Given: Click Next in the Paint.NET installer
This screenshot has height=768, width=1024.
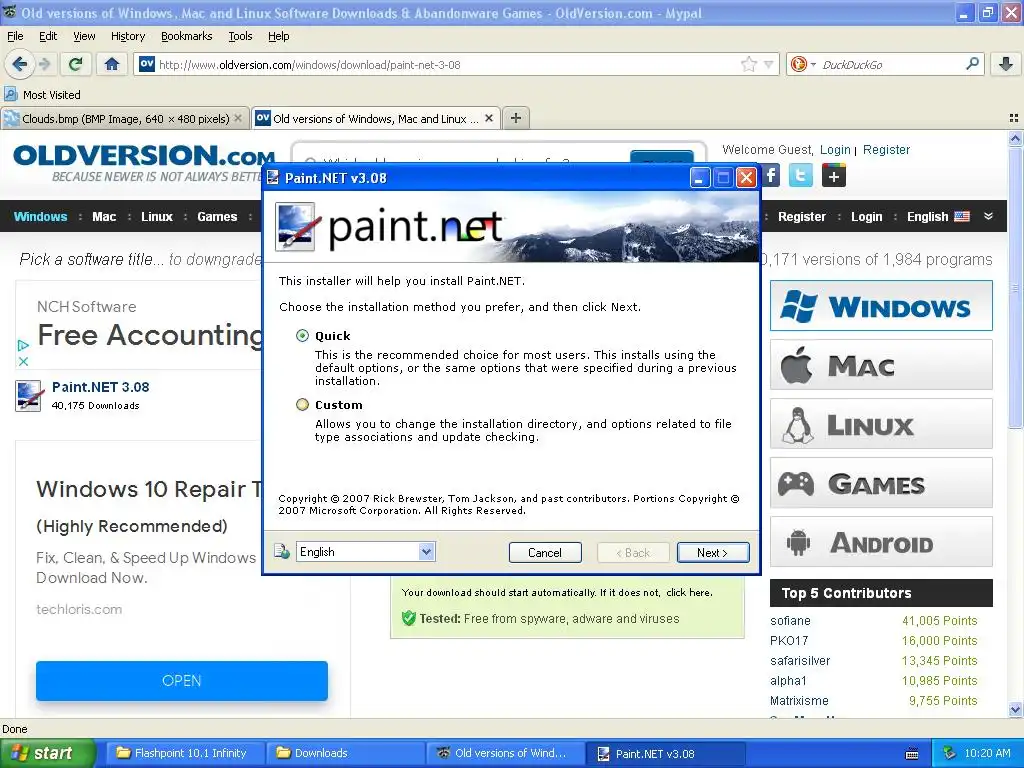Looking at the screenshot, I should [x=713, y=552].
